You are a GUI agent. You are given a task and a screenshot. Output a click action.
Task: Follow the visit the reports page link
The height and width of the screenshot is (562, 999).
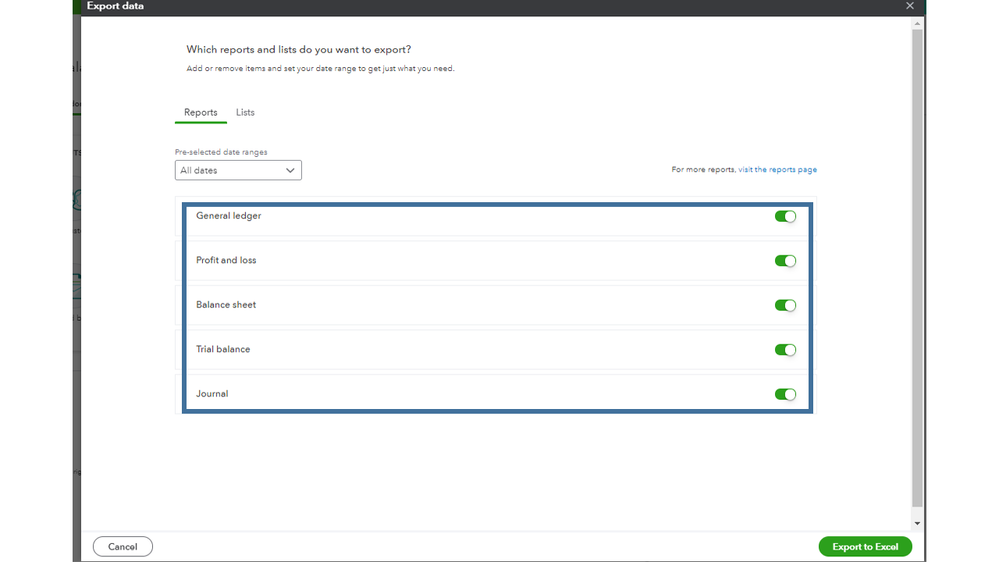pos(777,170)
